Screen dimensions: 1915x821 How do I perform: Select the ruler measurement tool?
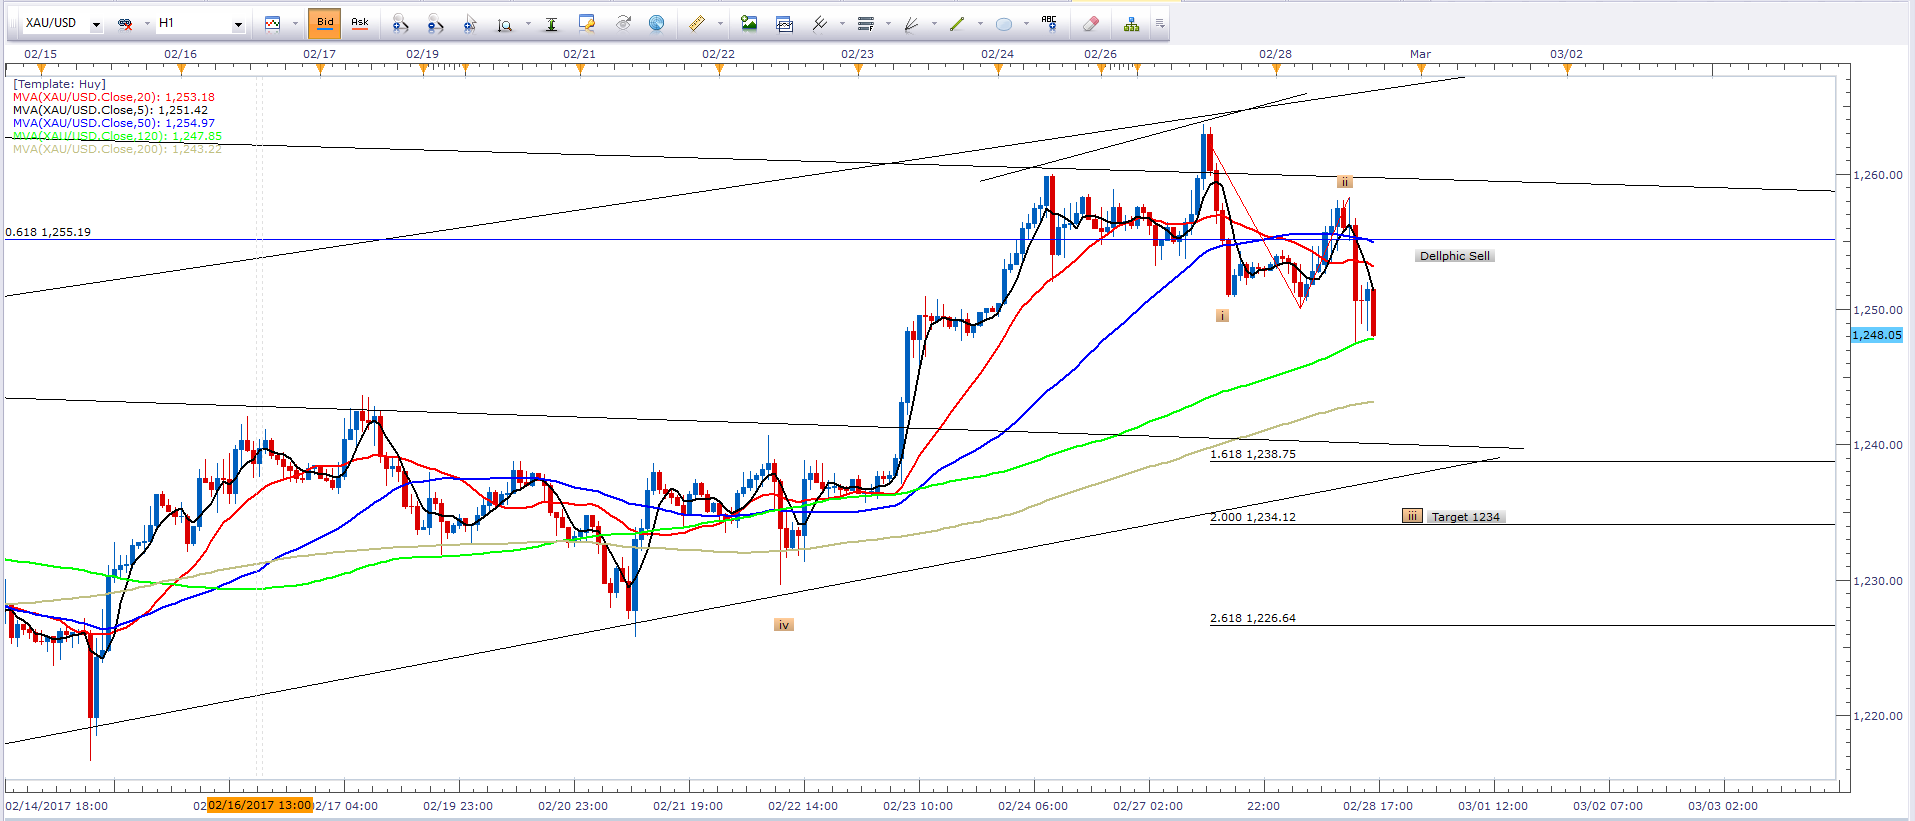(x=697, y=23)
